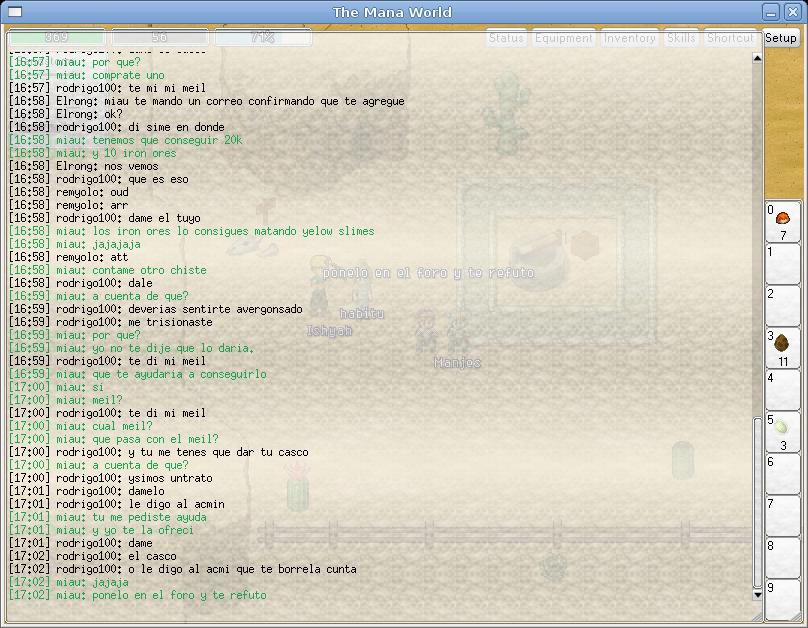The height and width of the screenshot is (628, 808).
Task: Click chat line 'tu me pediste ayuda'
Action: pyautogui.click(x=107, y=517)
